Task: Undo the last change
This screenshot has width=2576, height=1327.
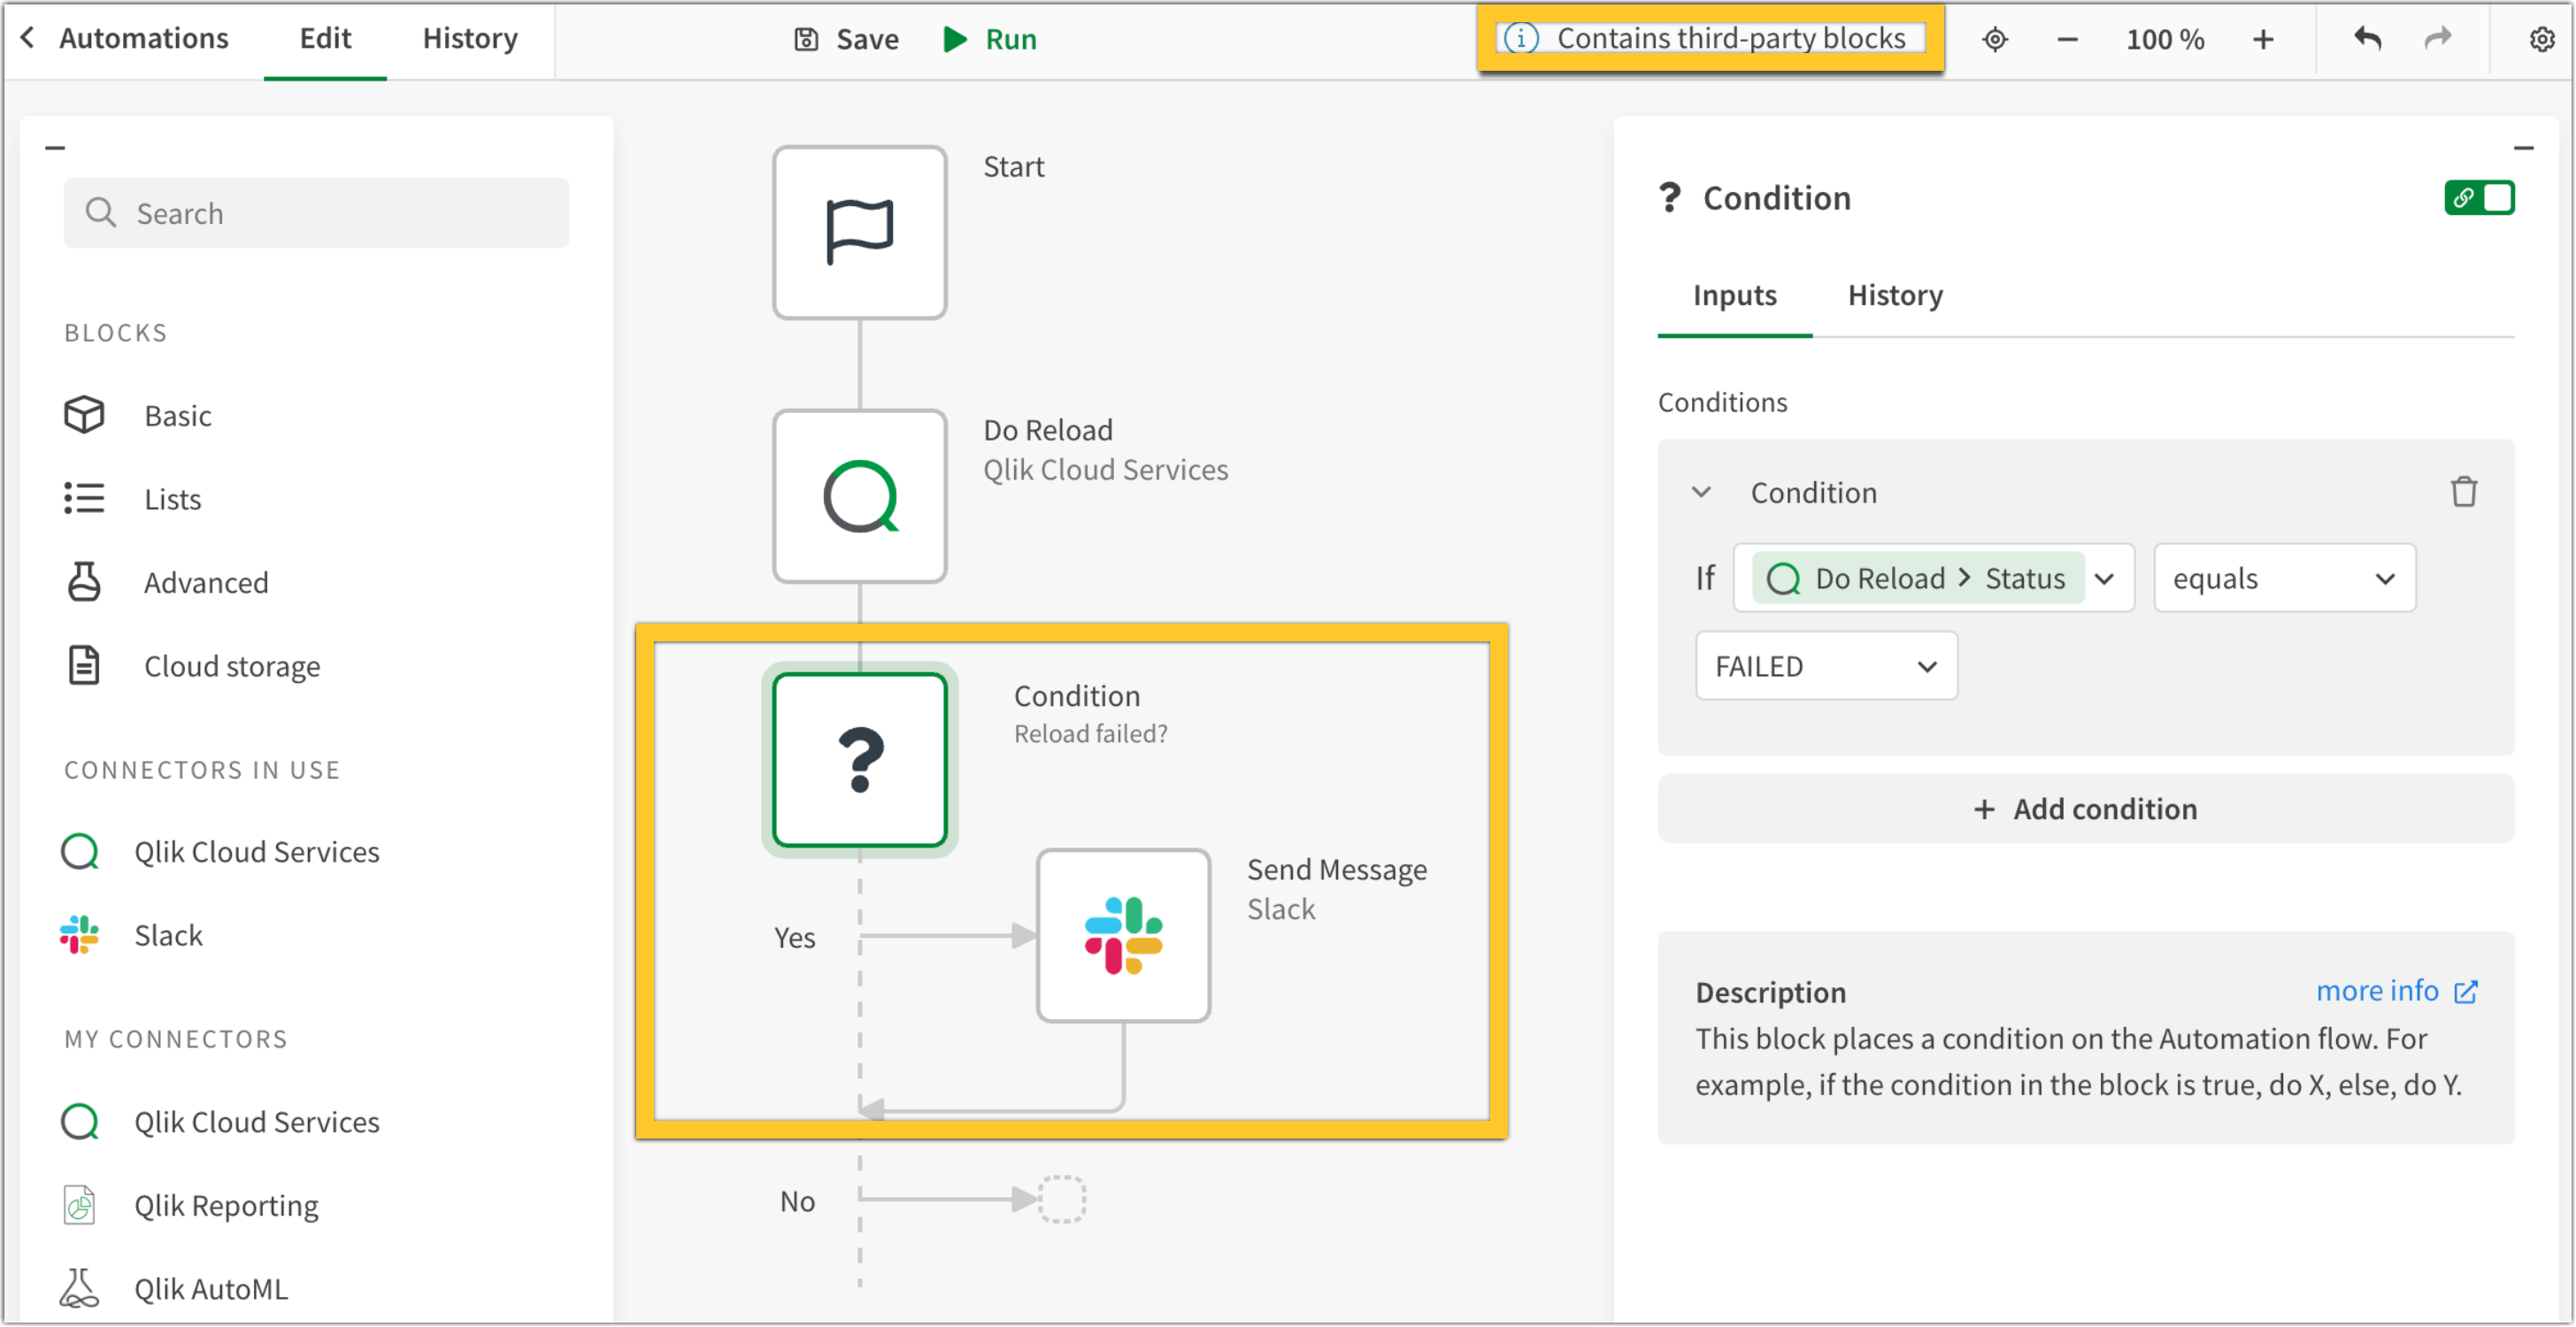Action: 2368,39
